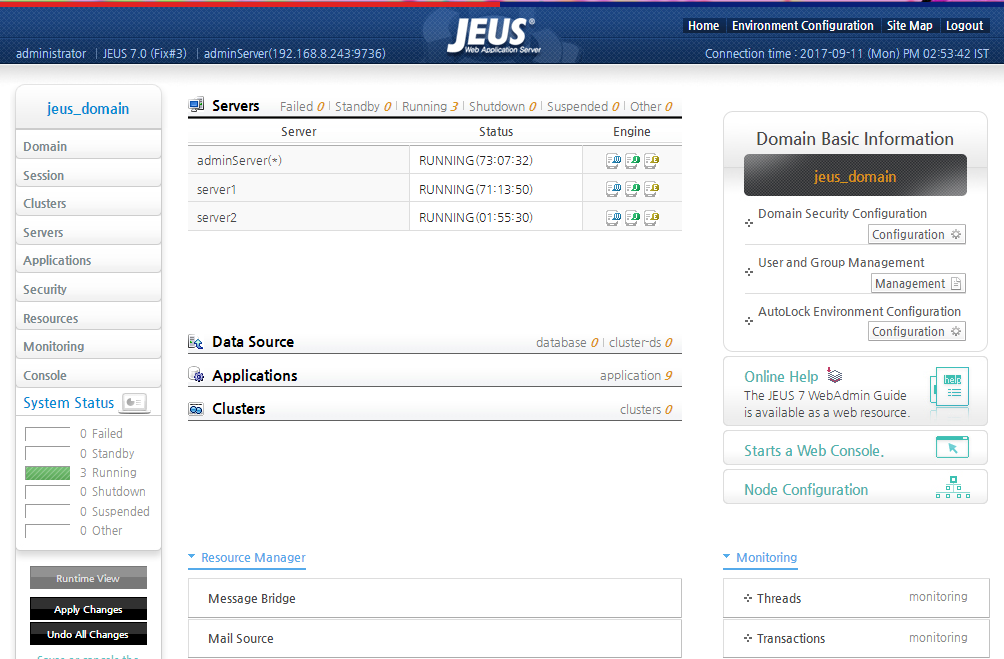Click the application 9 count
The image size is (1004, 659).
(x=636, y=375)
